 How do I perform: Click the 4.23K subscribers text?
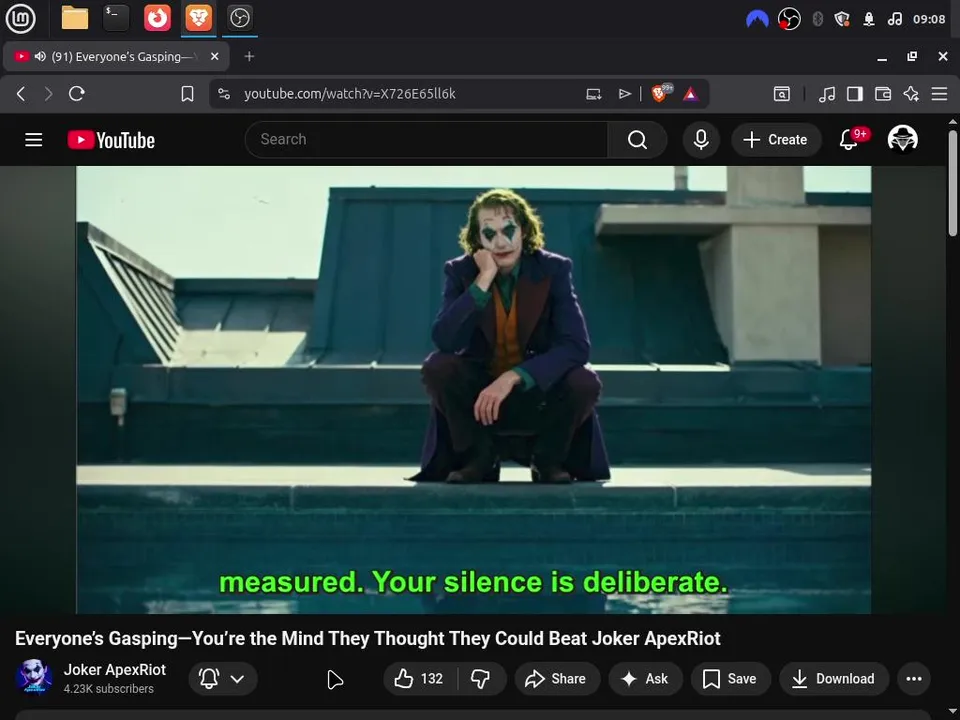pos(108,689)
